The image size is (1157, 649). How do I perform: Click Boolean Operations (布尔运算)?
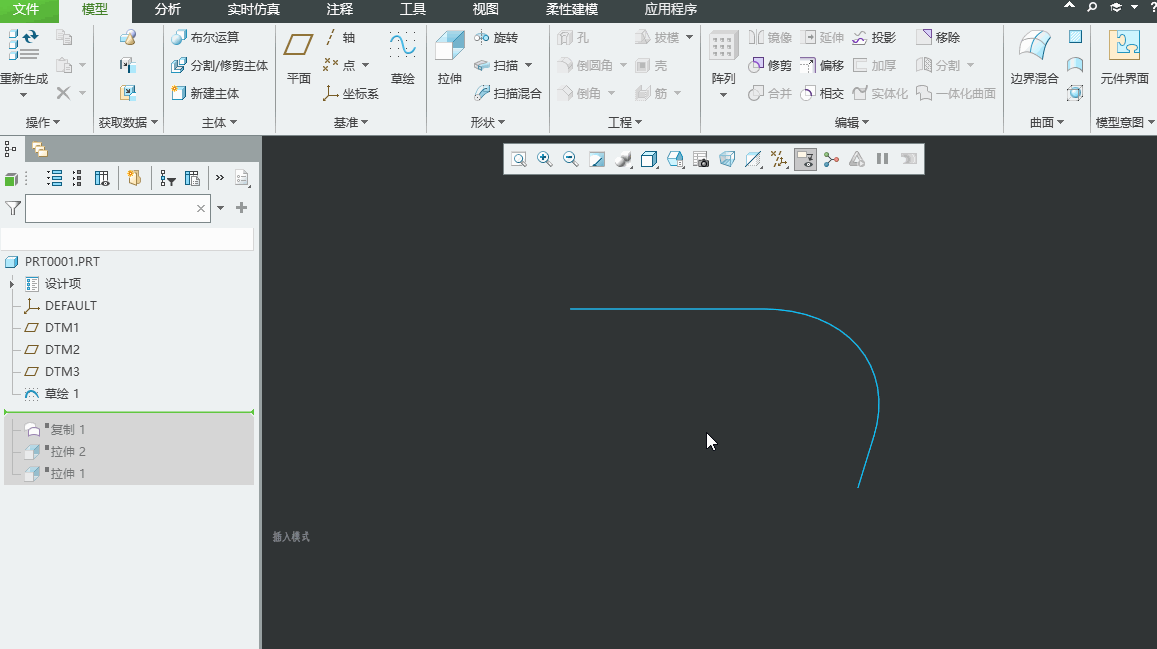pyautogui.click(x=205, y=38)
